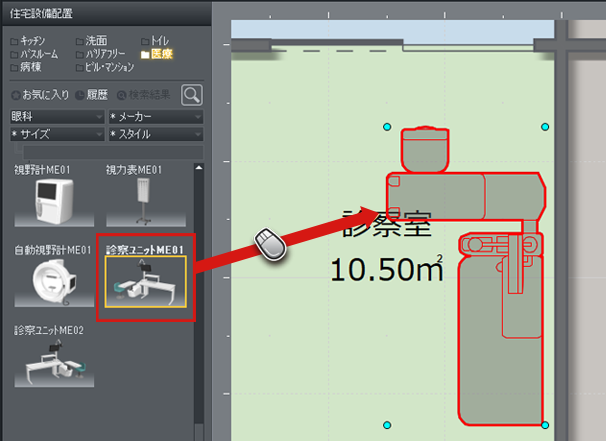This screenshot has width=606, height=441.
Task: Select the 医療 category folder
Action: 159,54
